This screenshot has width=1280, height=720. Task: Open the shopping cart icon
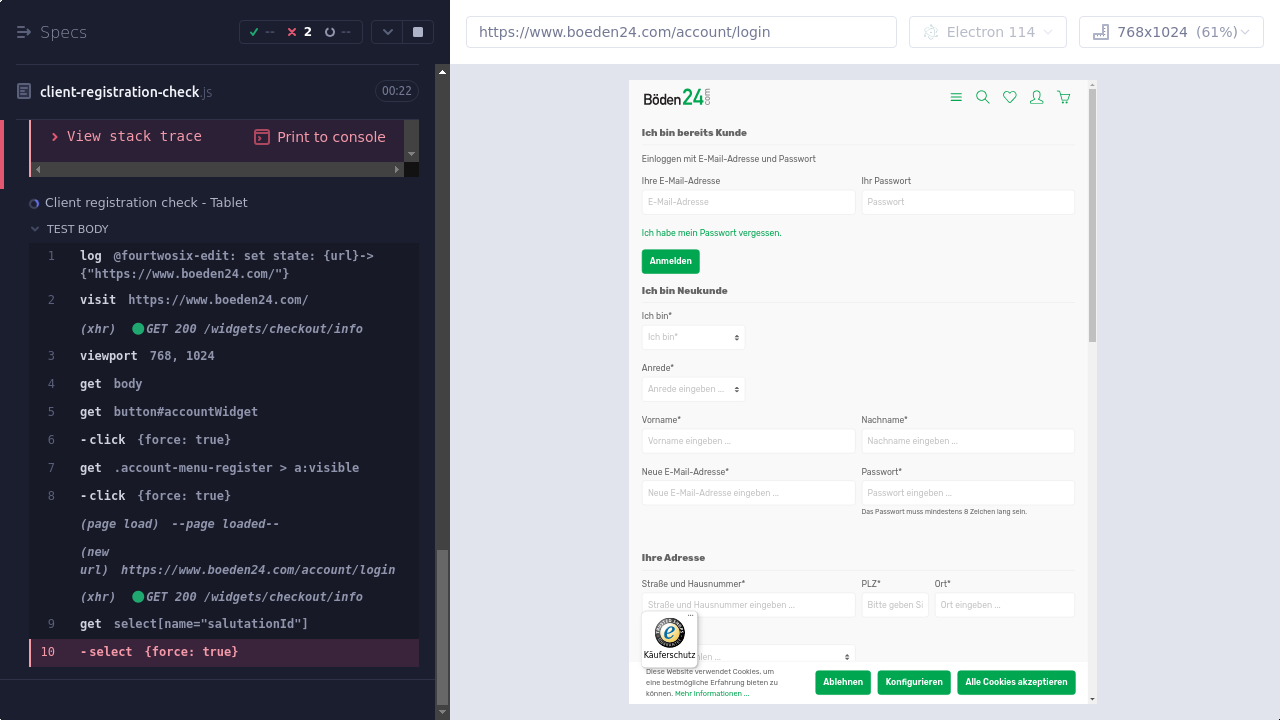coord(1063,97)
